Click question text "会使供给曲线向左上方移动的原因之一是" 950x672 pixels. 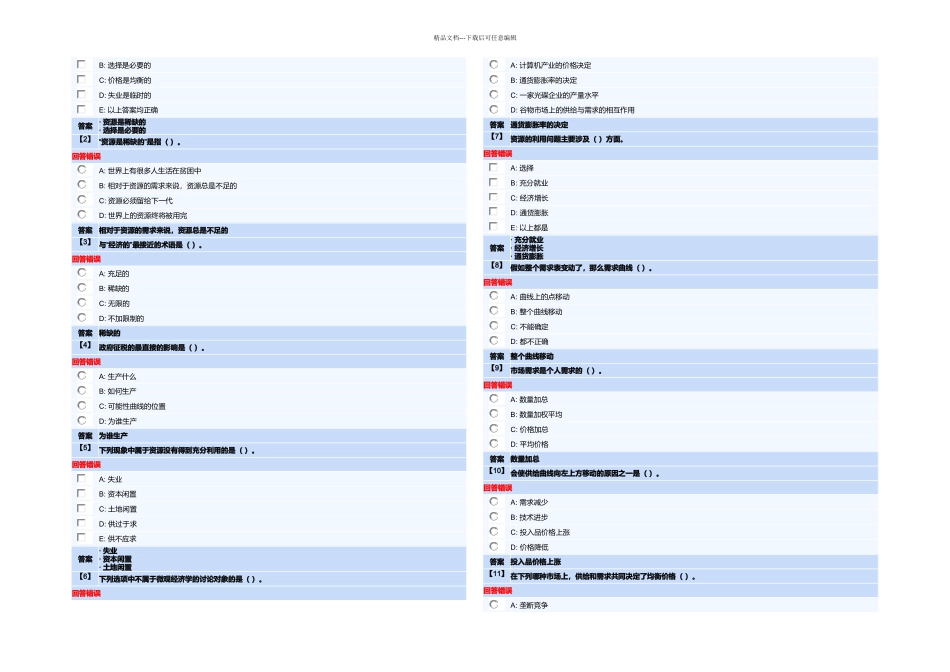pos(575,473)
